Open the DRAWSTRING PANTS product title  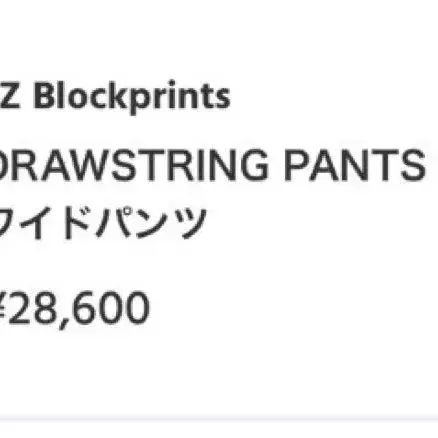(213, 165)
